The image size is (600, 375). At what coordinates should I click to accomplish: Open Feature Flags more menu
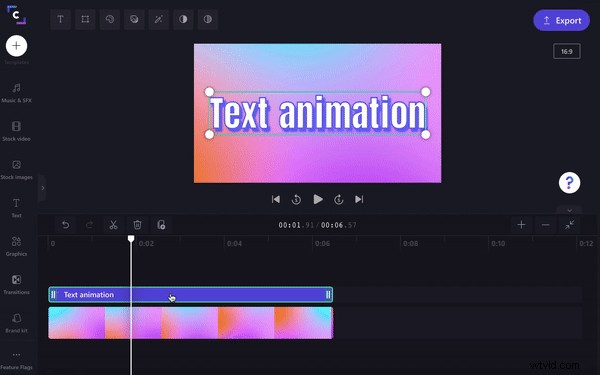click(x=16, y=360)
